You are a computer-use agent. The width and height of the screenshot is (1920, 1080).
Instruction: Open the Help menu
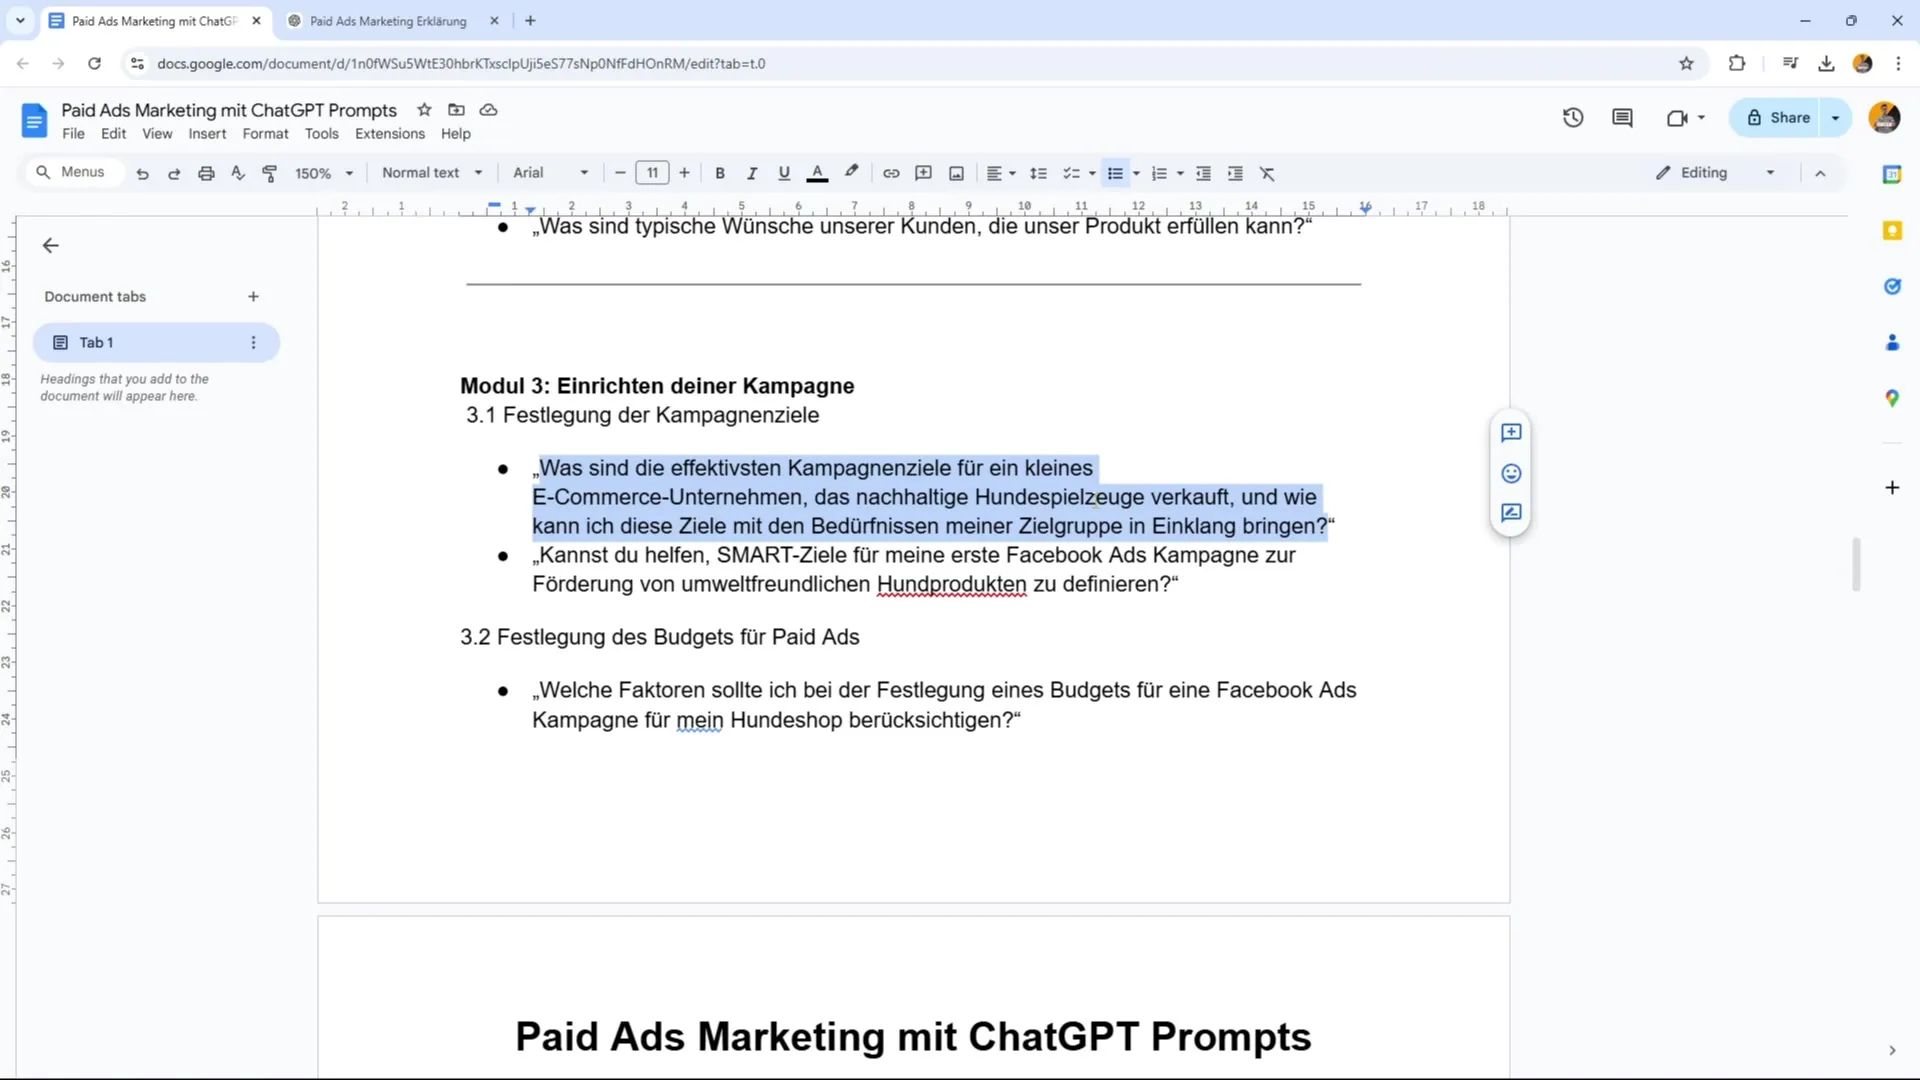pyautogui.click(x=456, y=134)
